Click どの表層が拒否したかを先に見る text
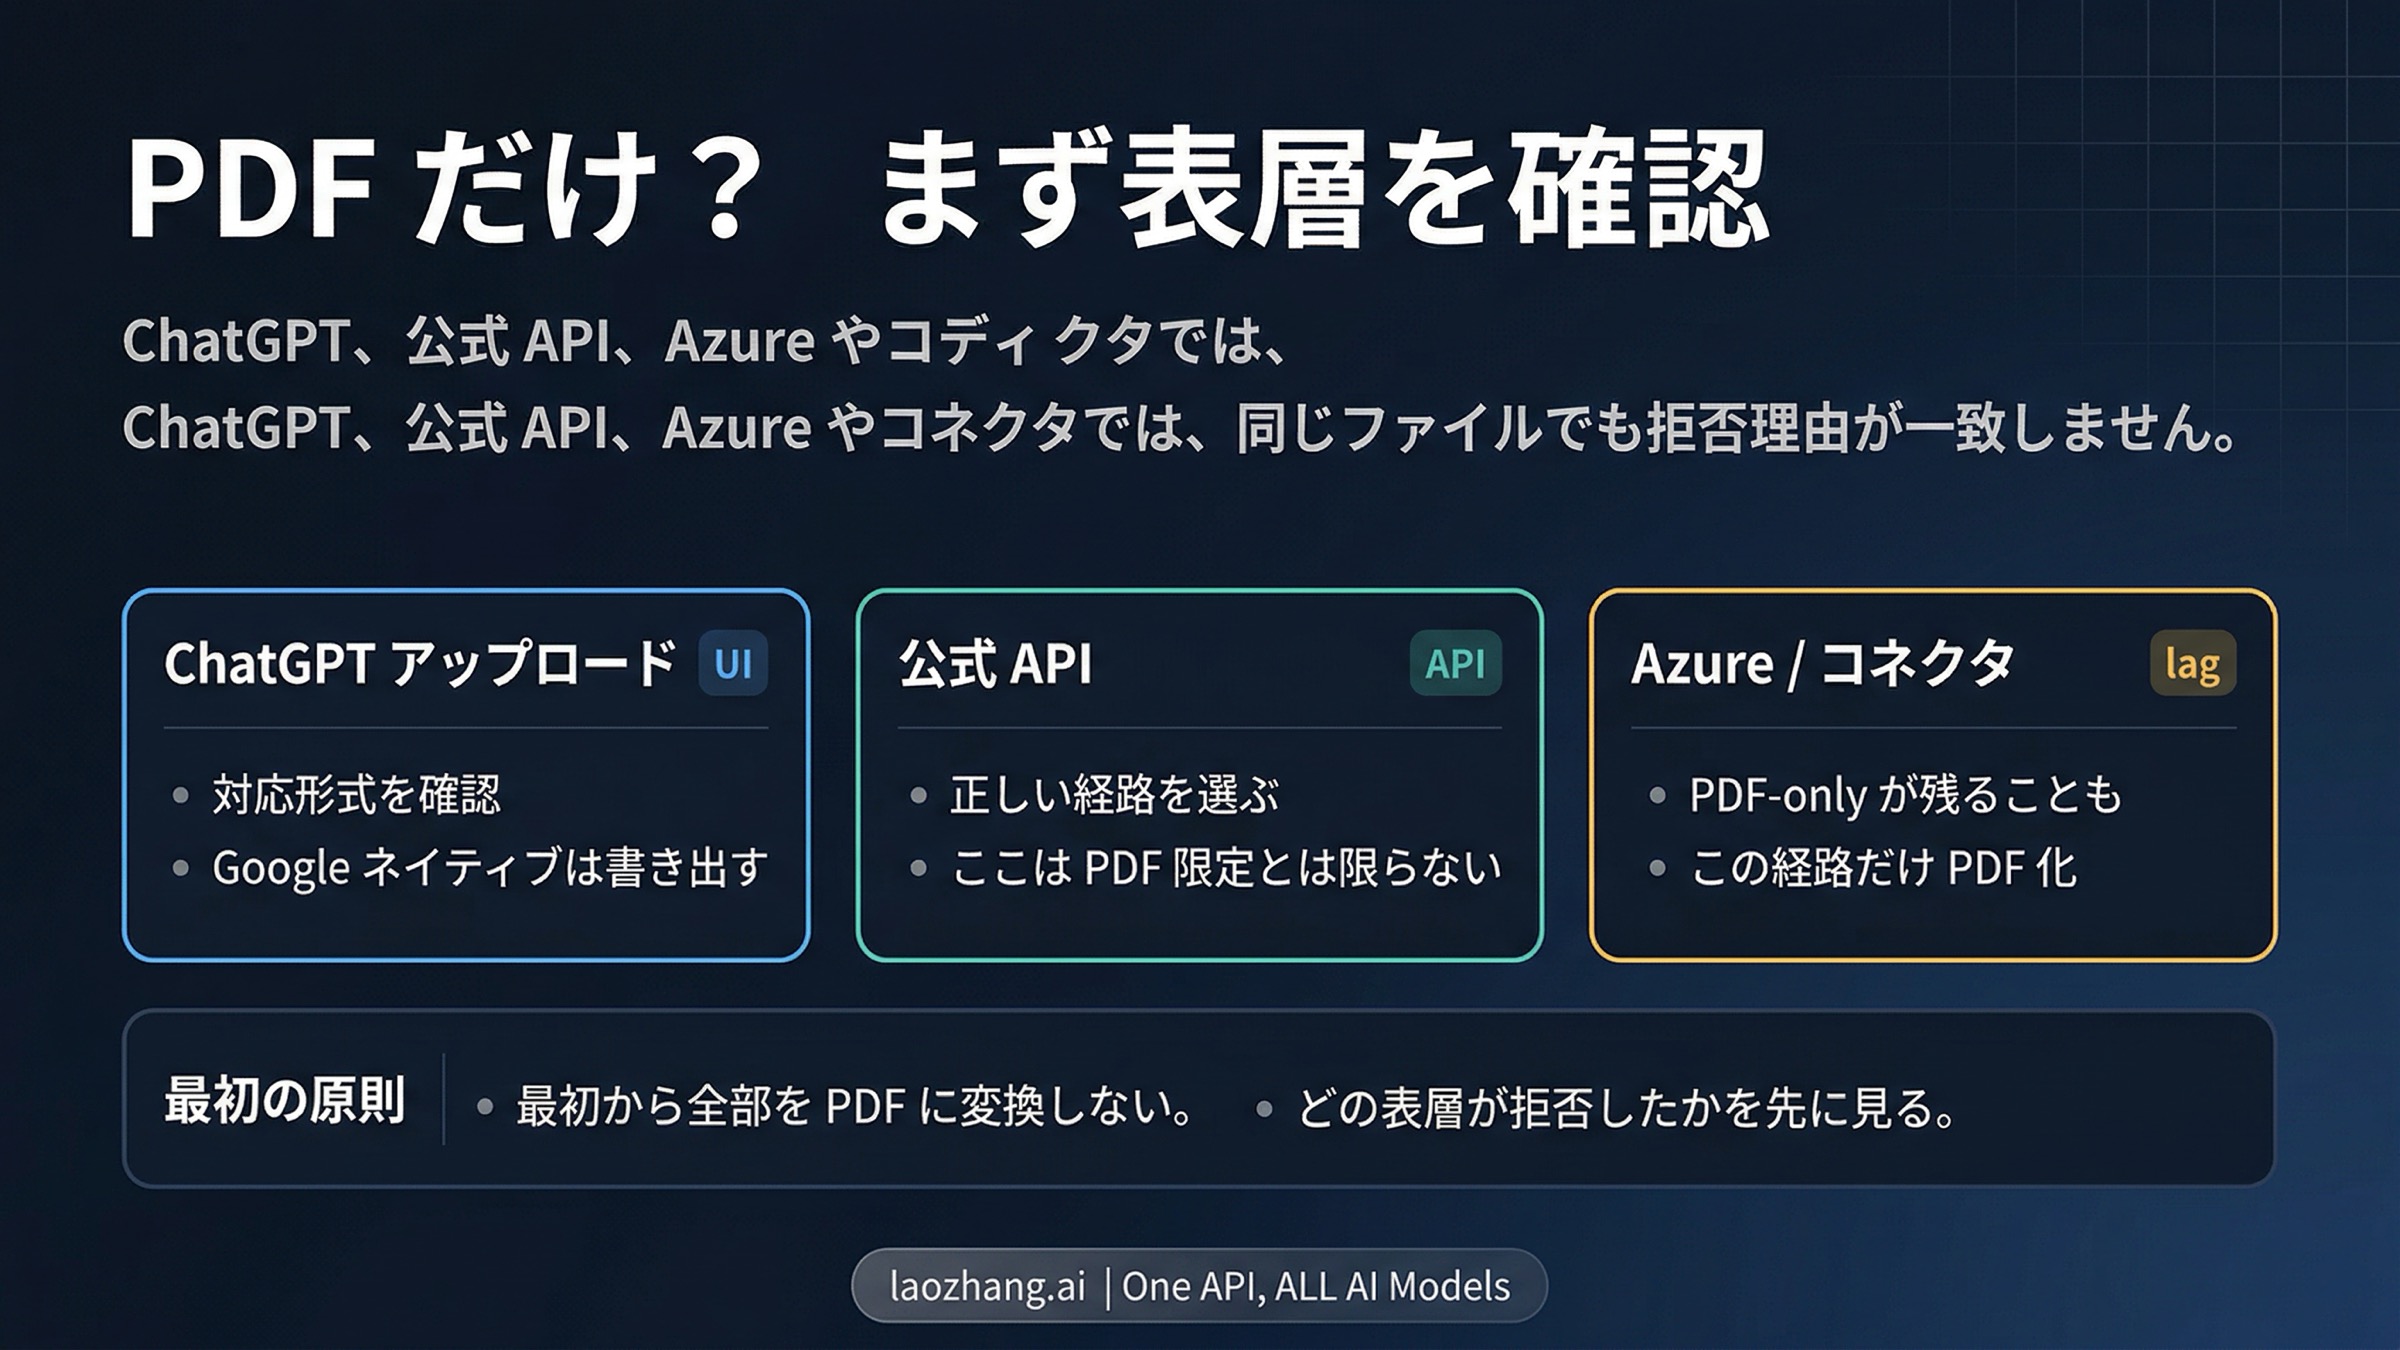The image size is (2400, 1350). tap(1627, 1107)
